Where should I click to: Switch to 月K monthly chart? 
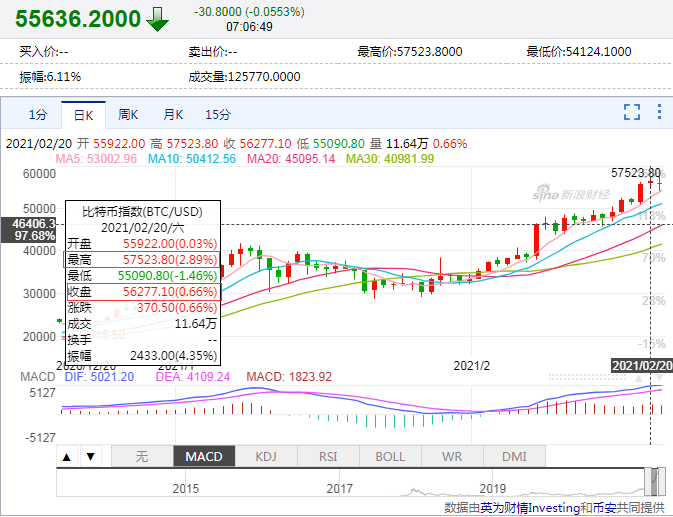(x=173, y=114)
